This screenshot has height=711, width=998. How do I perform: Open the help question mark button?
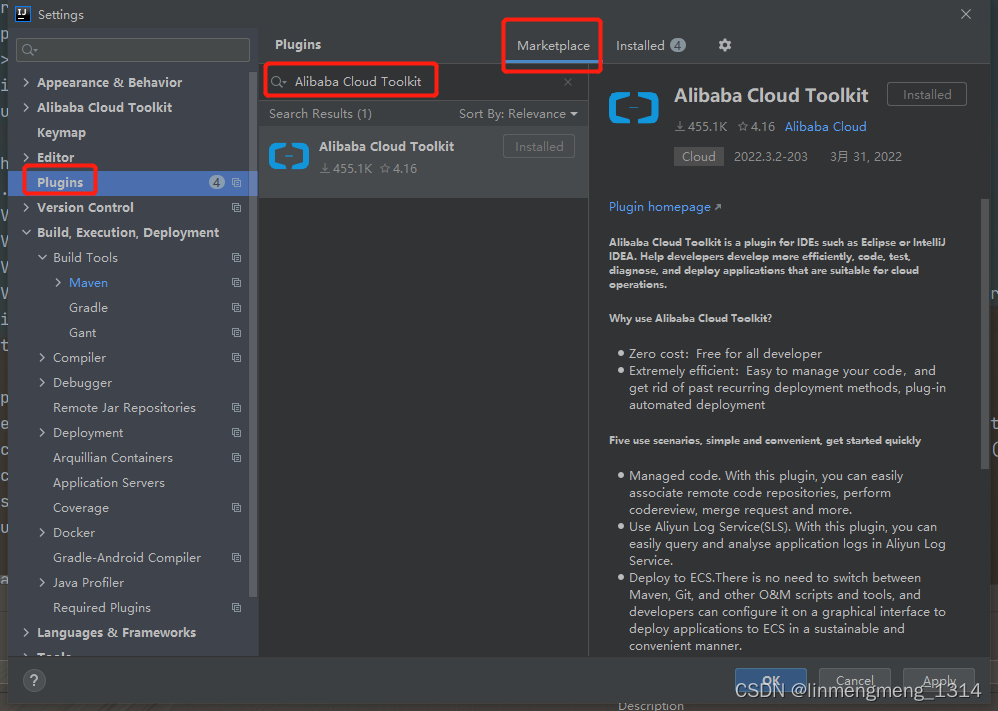(34, 680)
